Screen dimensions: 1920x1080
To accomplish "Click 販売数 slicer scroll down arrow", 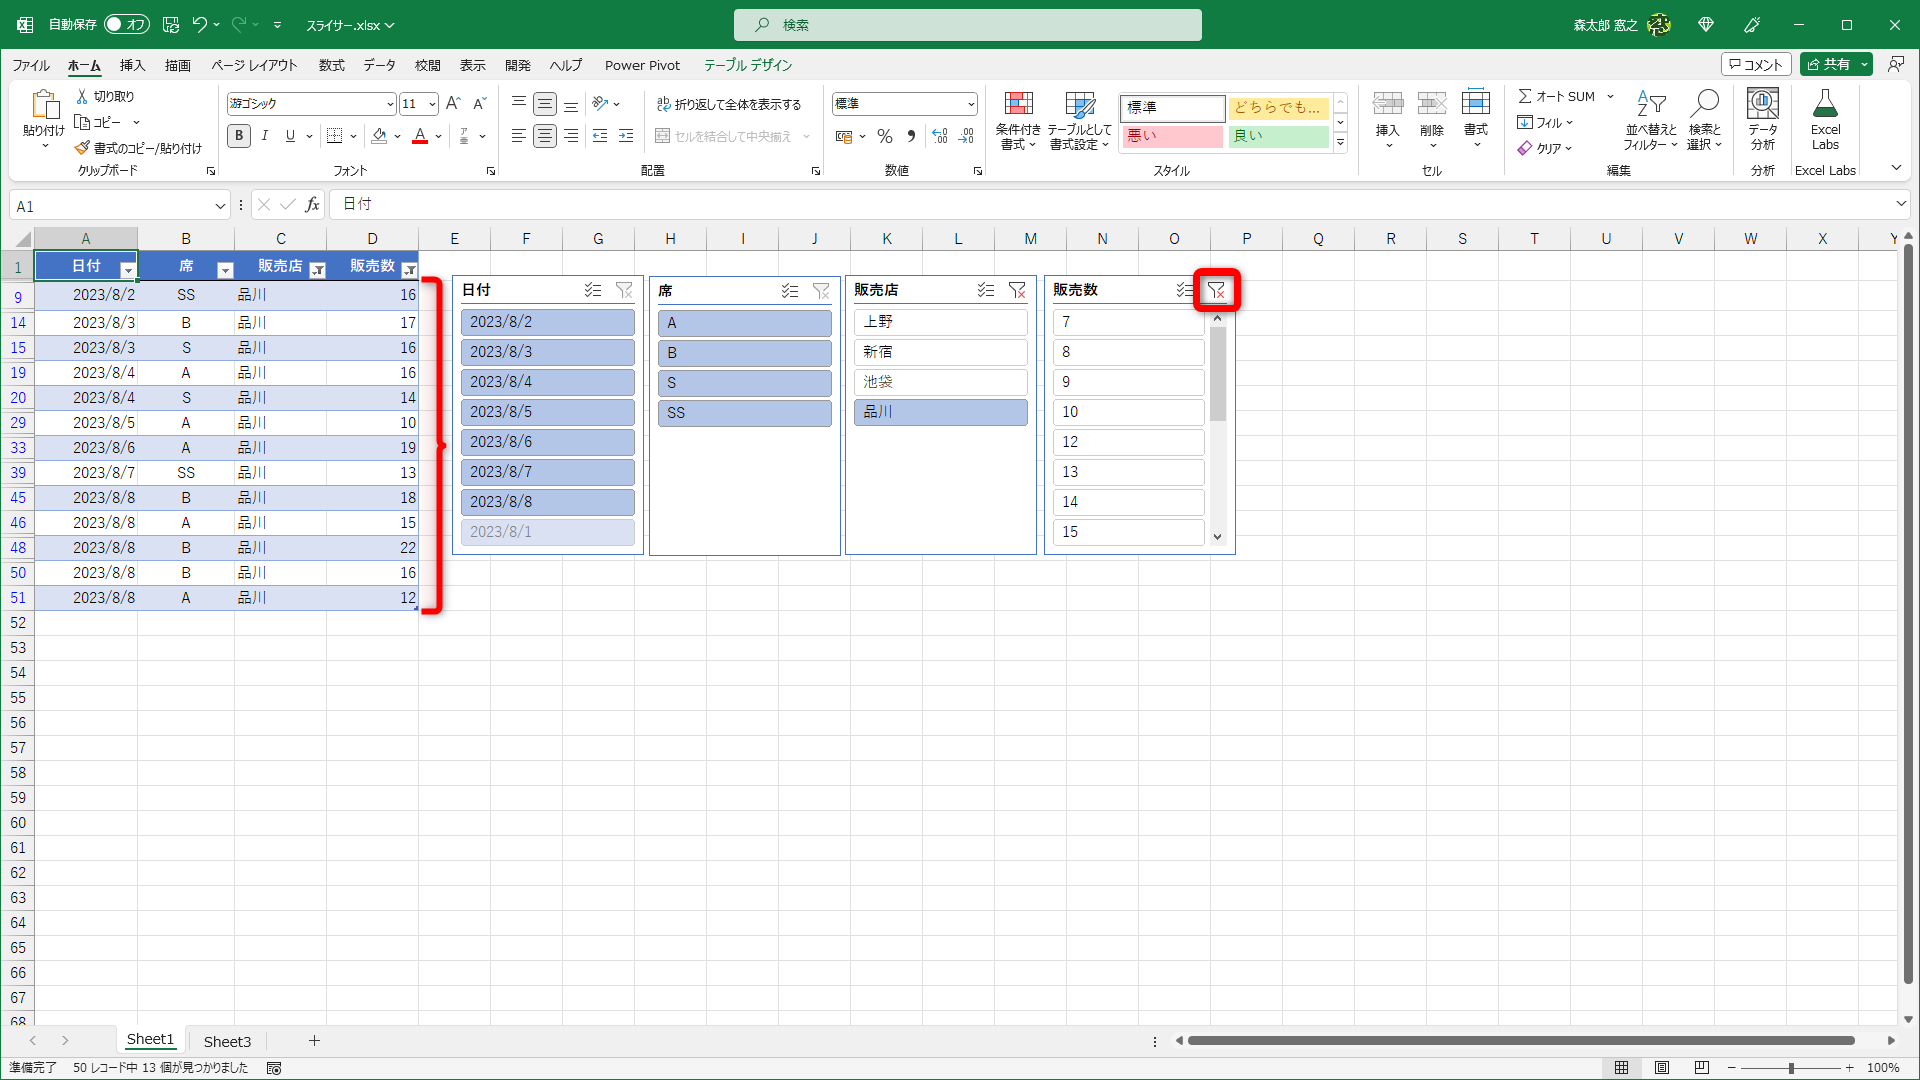I will click(1217, 537).
